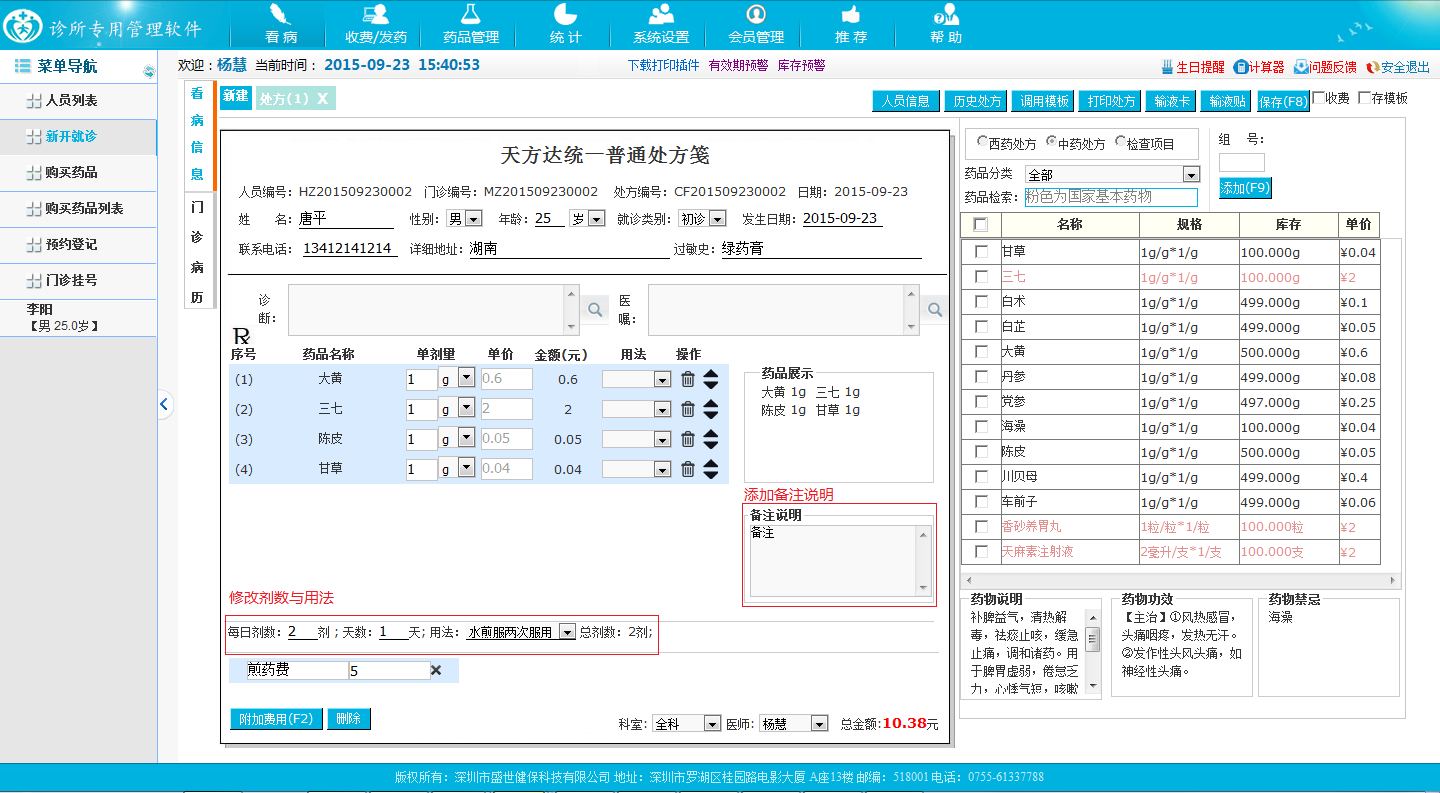The width and height of the screenshot is (1440, 793).
Task: Click the search magnifier beside 医嘱 box
Action: (x=935, y=310)
